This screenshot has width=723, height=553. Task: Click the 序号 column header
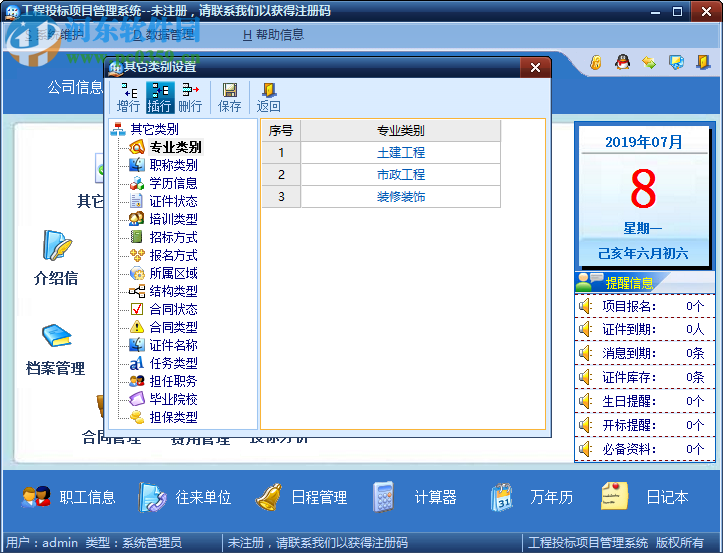(x=281, y=131)
